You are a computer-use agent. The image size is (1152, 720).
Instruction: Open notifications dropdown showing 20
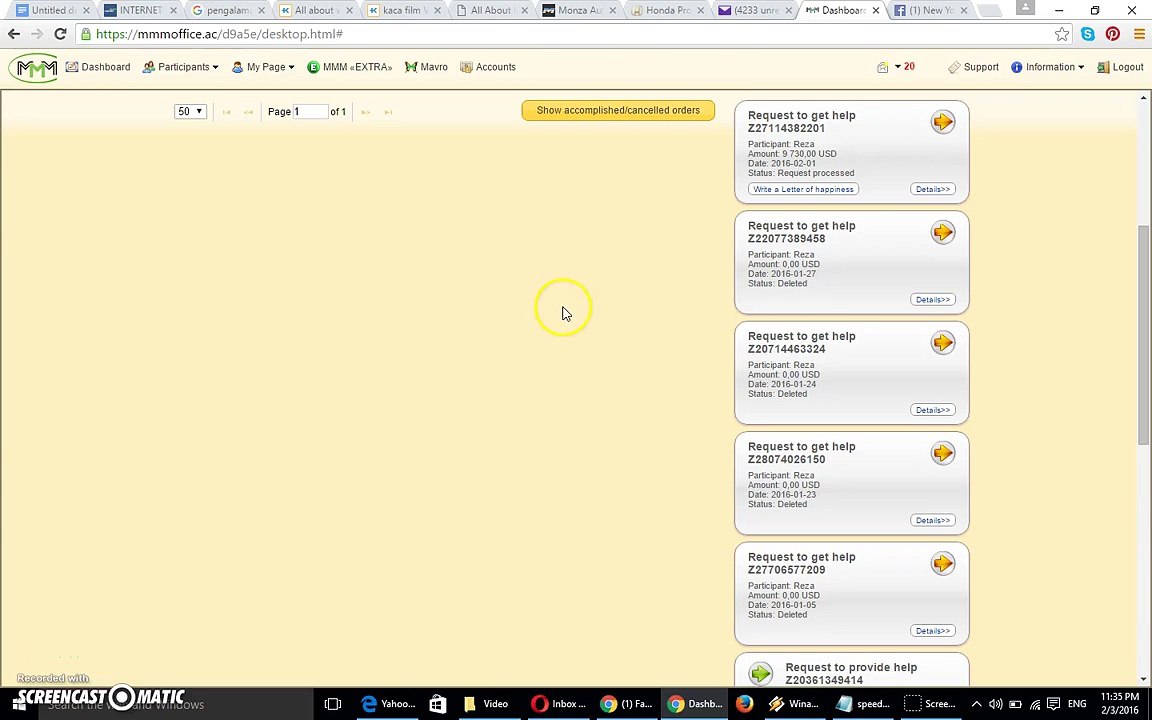(x=896, y=67)
